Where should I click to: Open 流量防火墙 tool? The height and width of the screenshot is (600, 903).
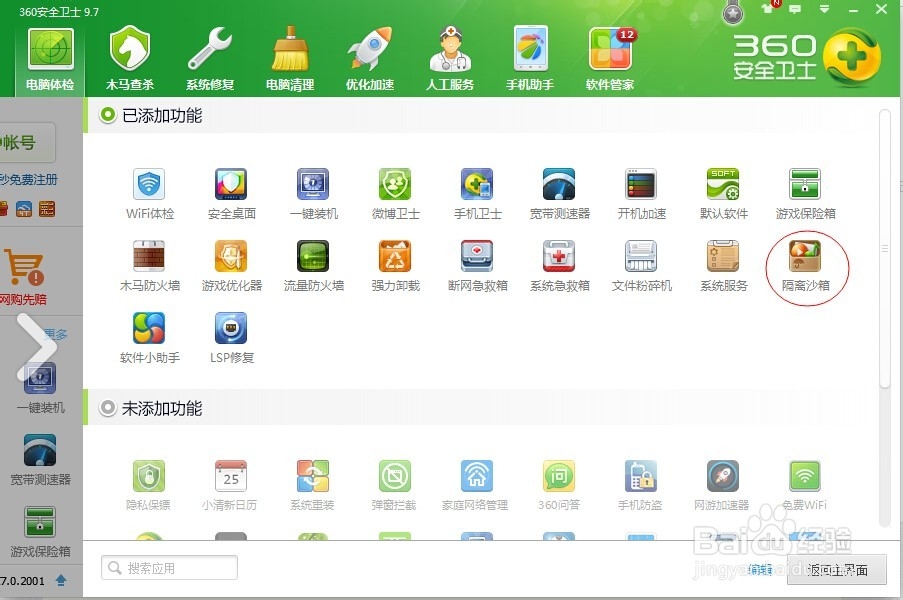(313, 265)
